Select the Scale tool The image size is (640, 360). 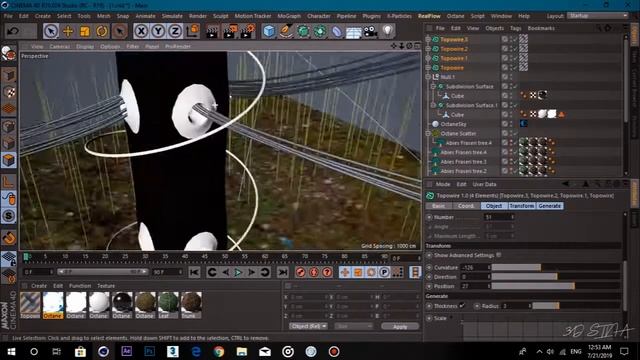point(85,31)
